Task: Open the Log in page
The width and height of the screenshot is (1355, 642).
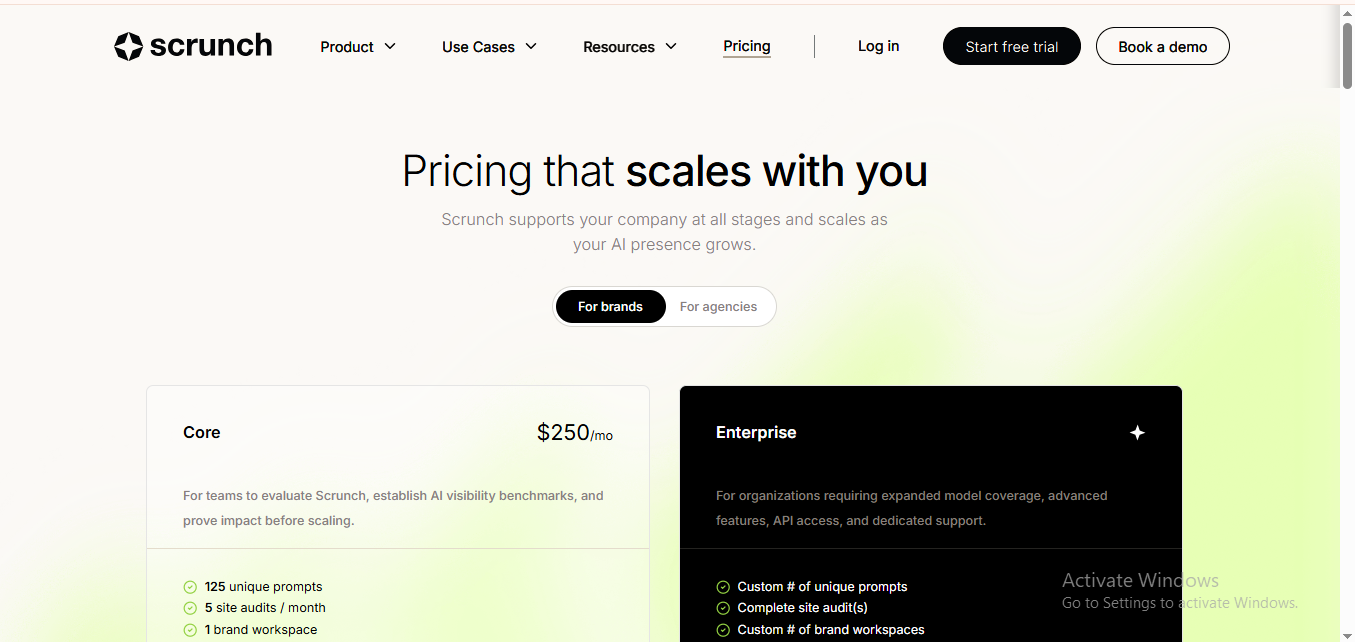Action: (x=877, y=46)
